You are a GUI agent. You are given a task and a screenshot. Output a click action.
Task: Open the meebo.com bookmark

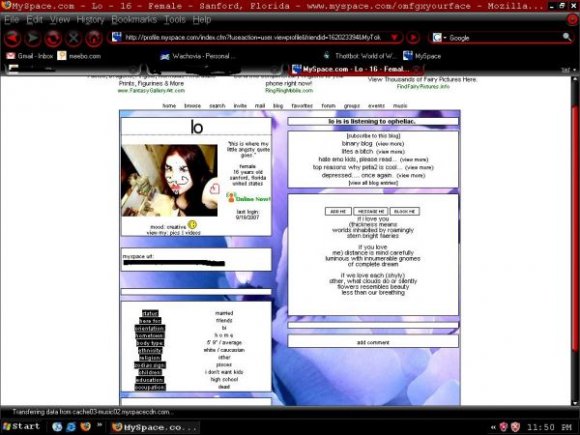pos(79,56)
